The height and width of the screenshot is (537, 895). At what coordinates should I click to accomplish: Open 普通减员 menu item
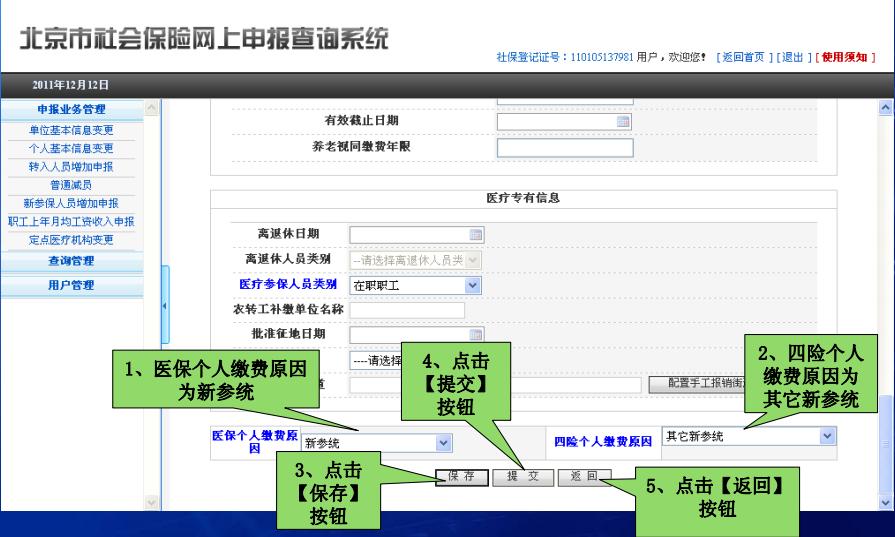pyautogui.click(x=71, y=185)
